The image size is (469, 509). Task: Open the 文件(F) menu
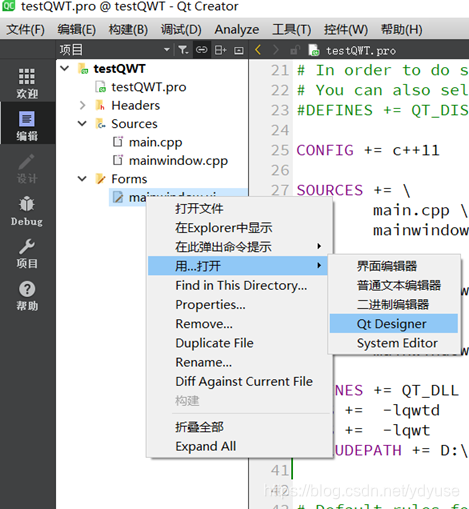point(25,30)
